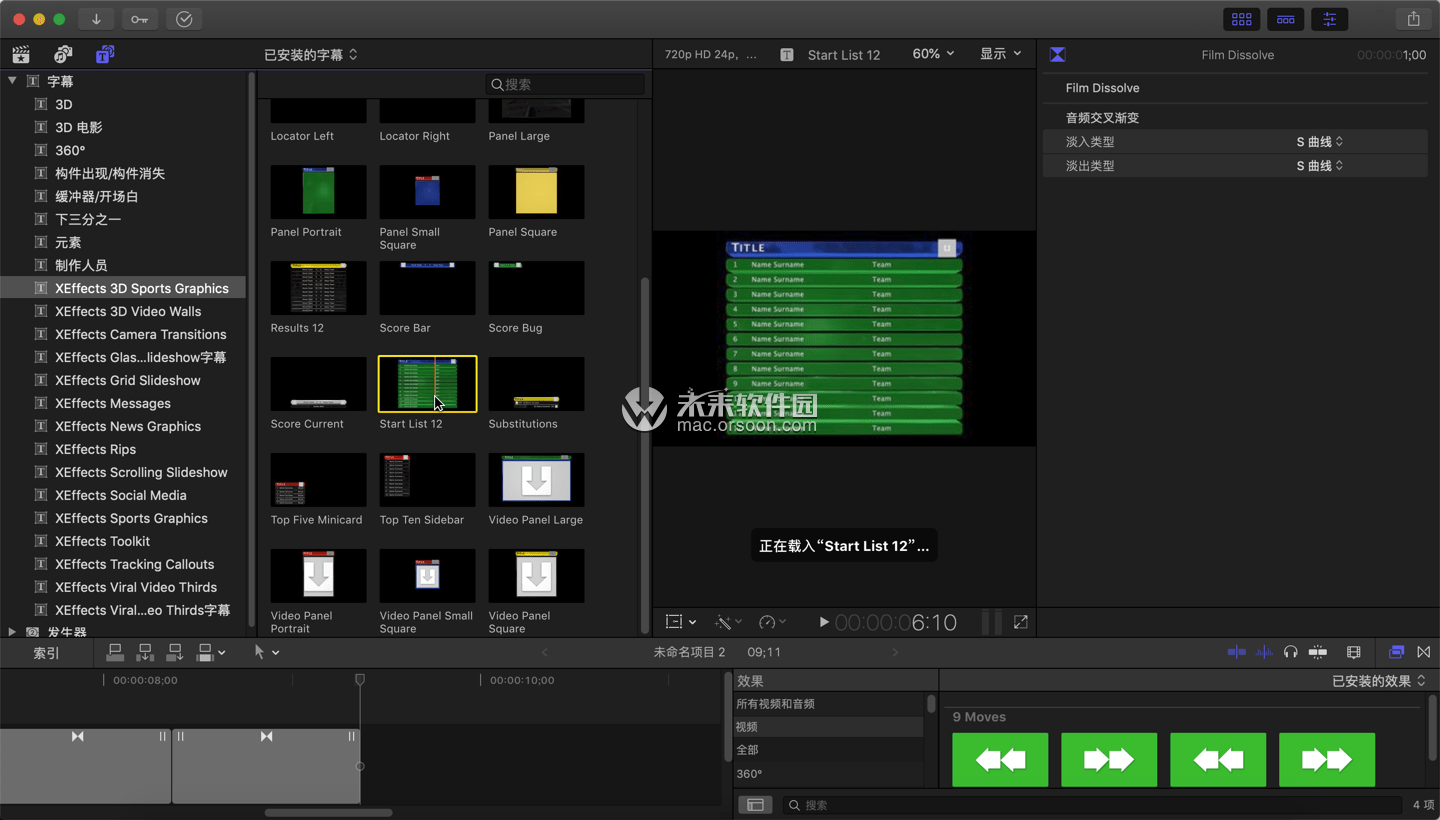Image resolution: width=1440 pixels, height=820 pixels.
Task: Open clip appearance filmstrip options
Action: pyautogui.click(x=1354, y=652)
